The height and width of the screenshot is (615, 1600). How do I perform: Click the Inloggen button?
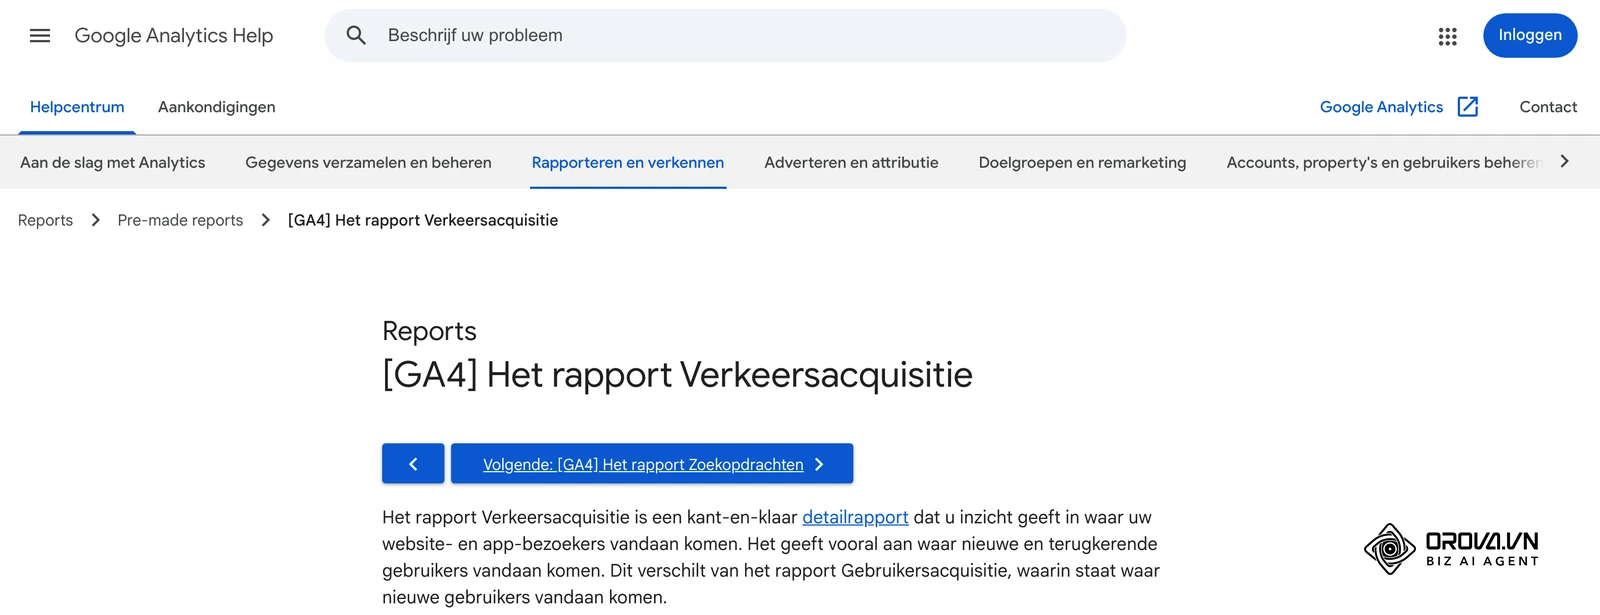pos(1530,36)
